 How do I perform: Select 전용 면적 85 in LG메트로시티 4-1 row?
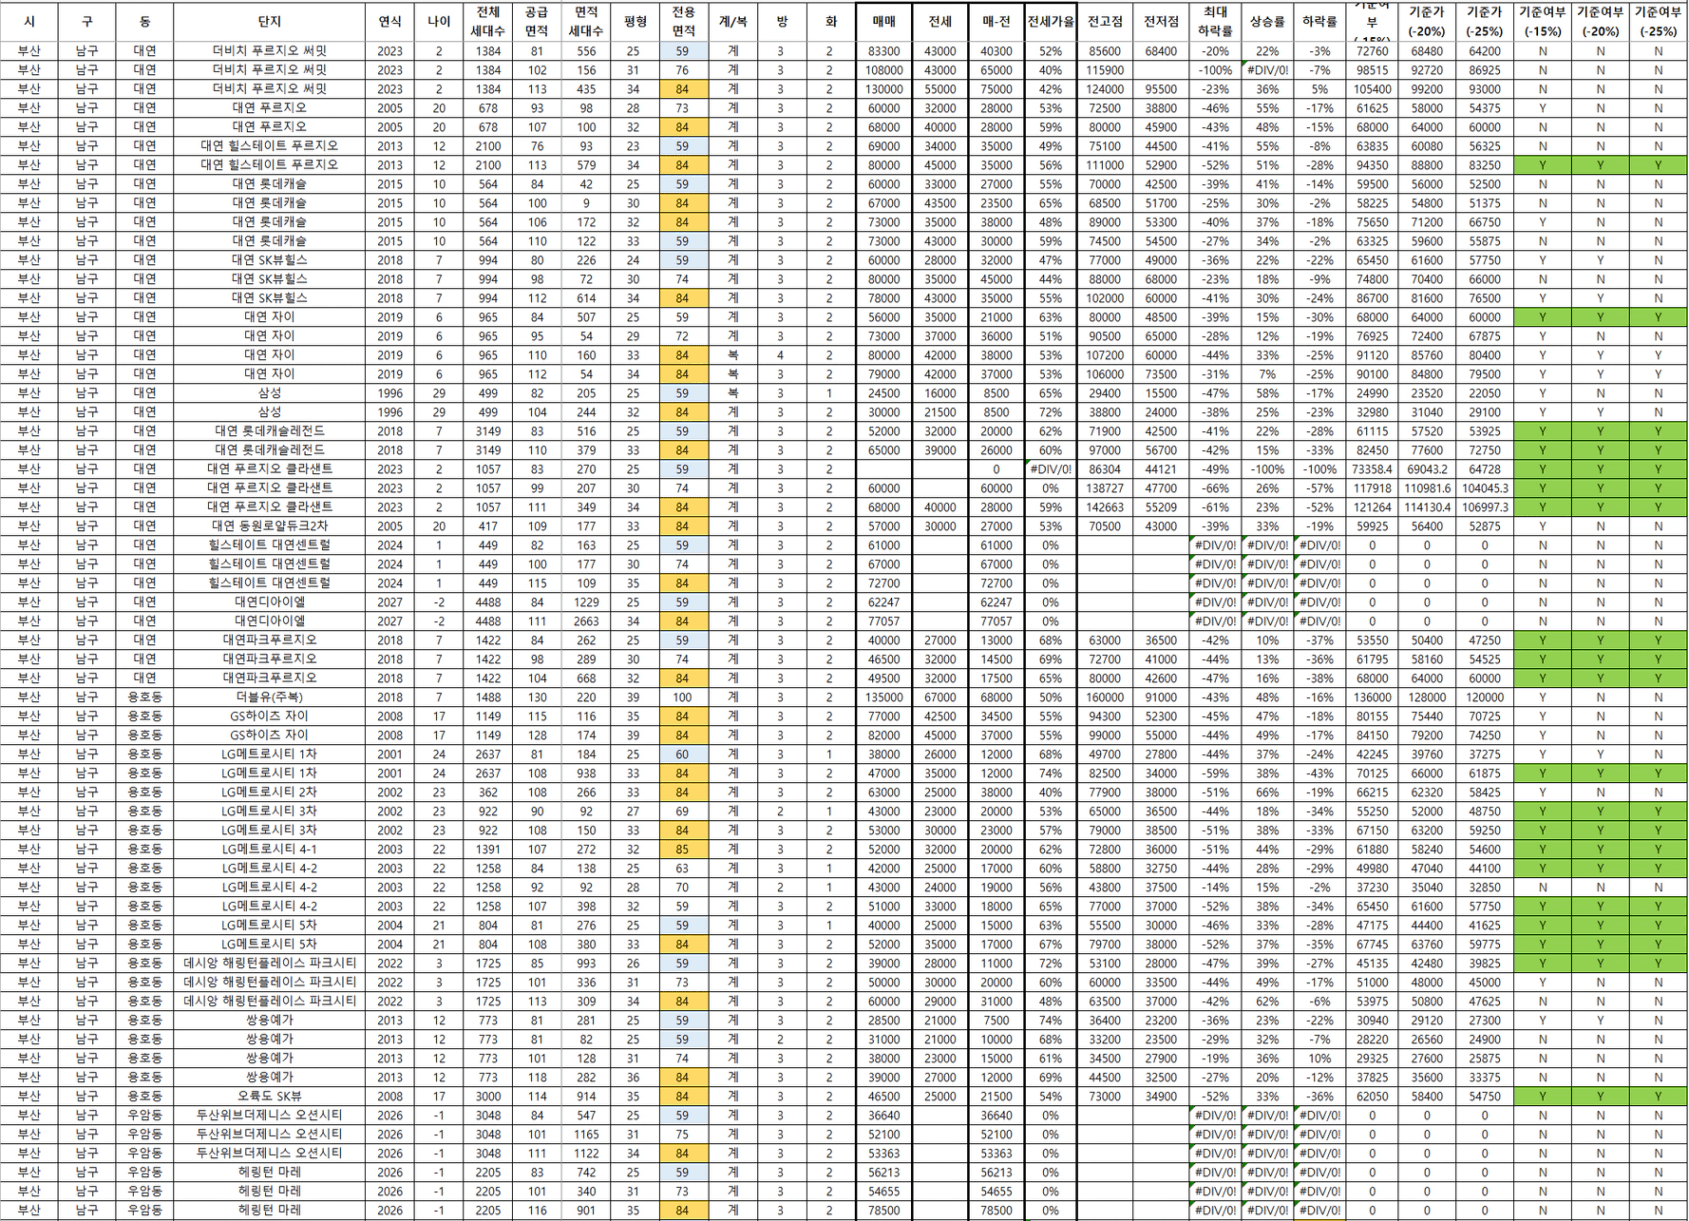(x=683, y=849)
